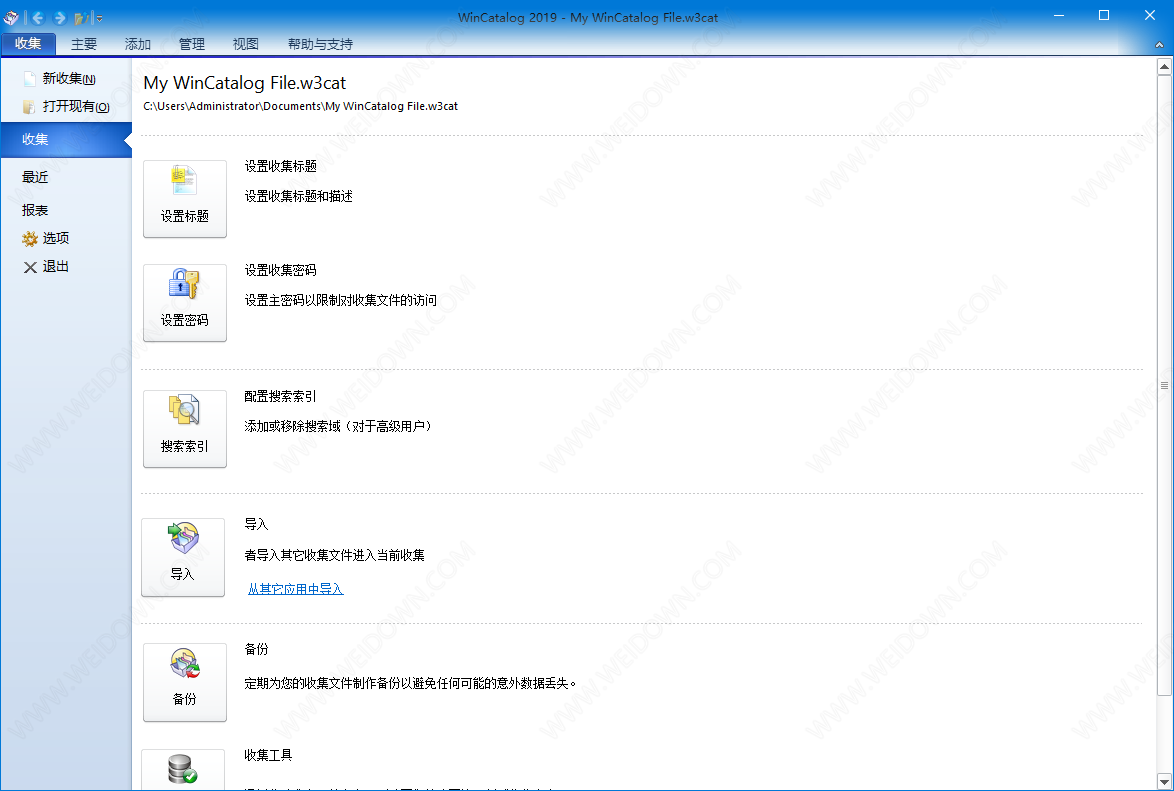Minimize the WinCatalog window
The image size is (1174, 791).
tap(1059, 16)
